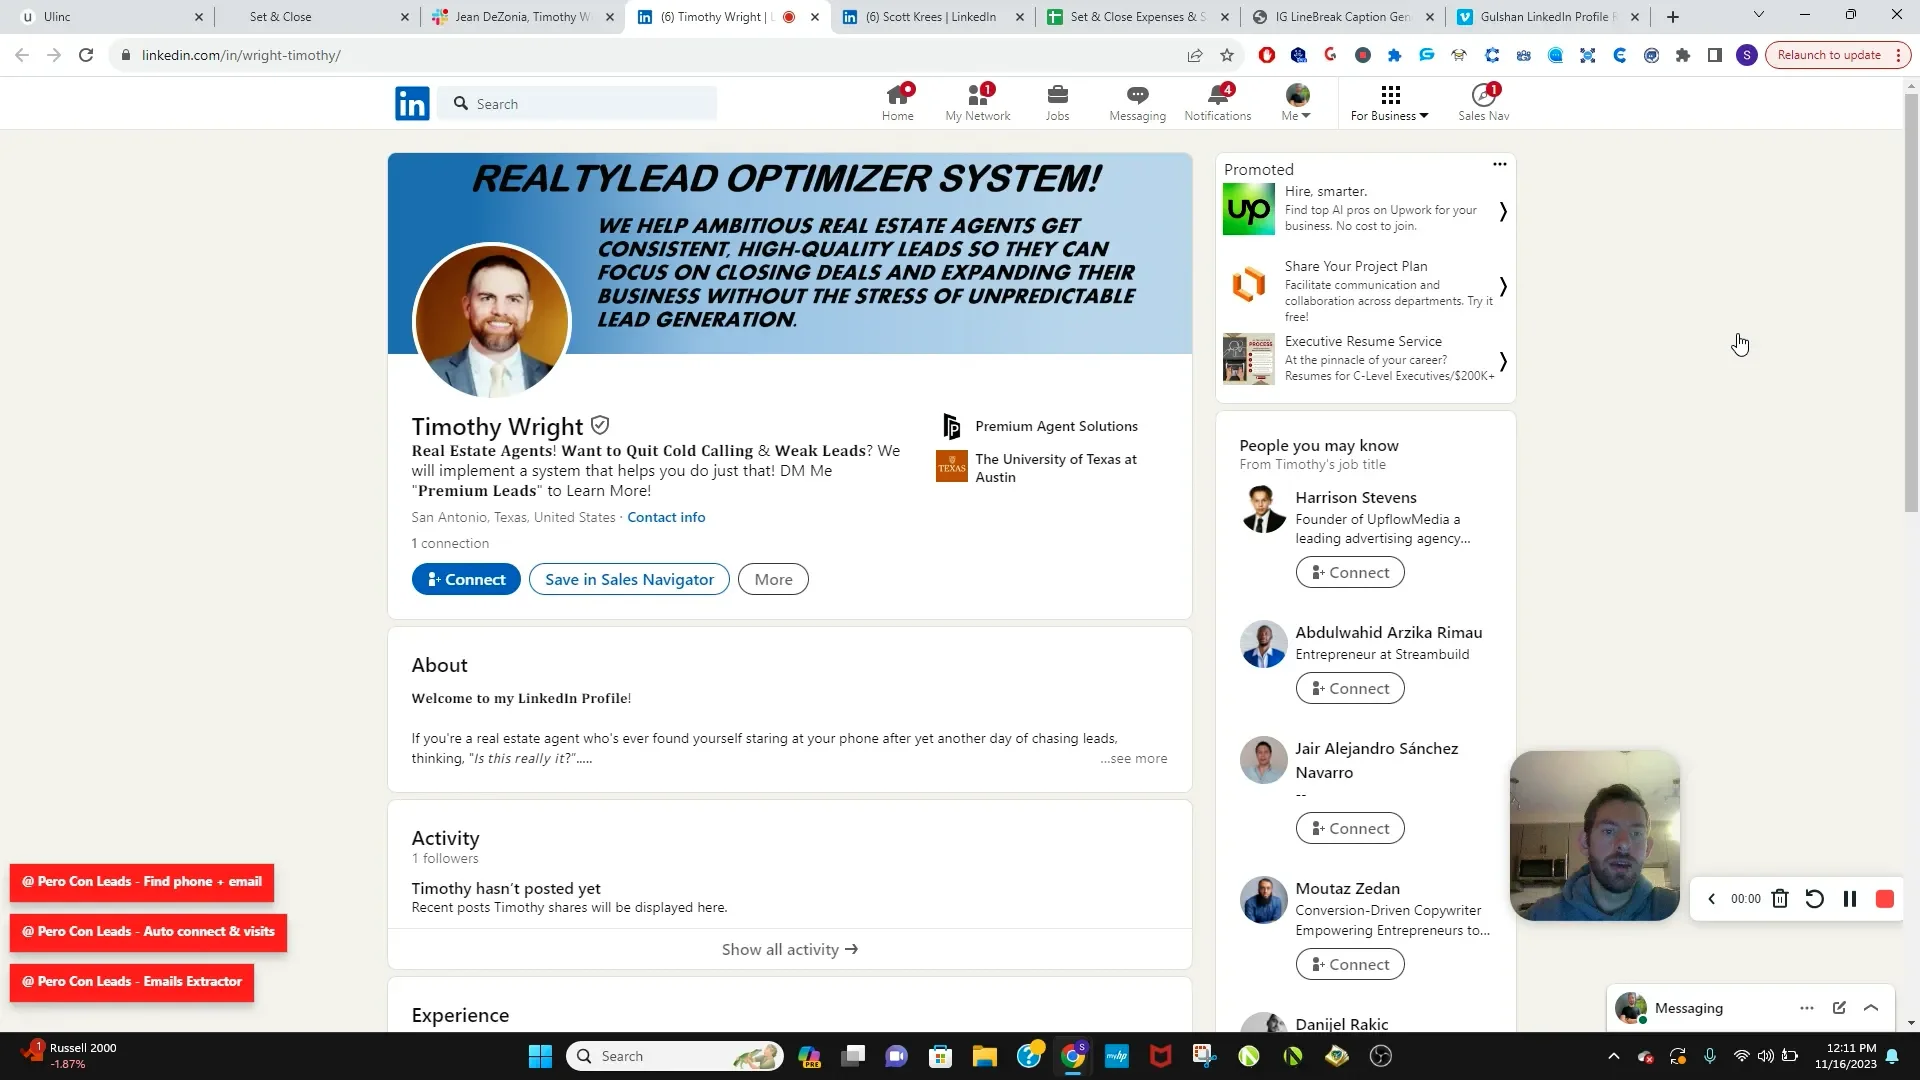Viewport: 1920px width, 1080px height.
Task: Open the Set & Close Expenses tab
Action: [x=1135, y=16]
